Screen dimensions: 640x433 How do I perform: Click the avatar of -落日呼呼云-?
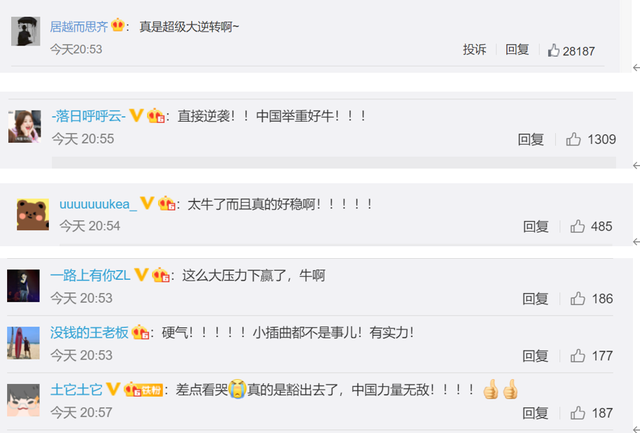24,126
